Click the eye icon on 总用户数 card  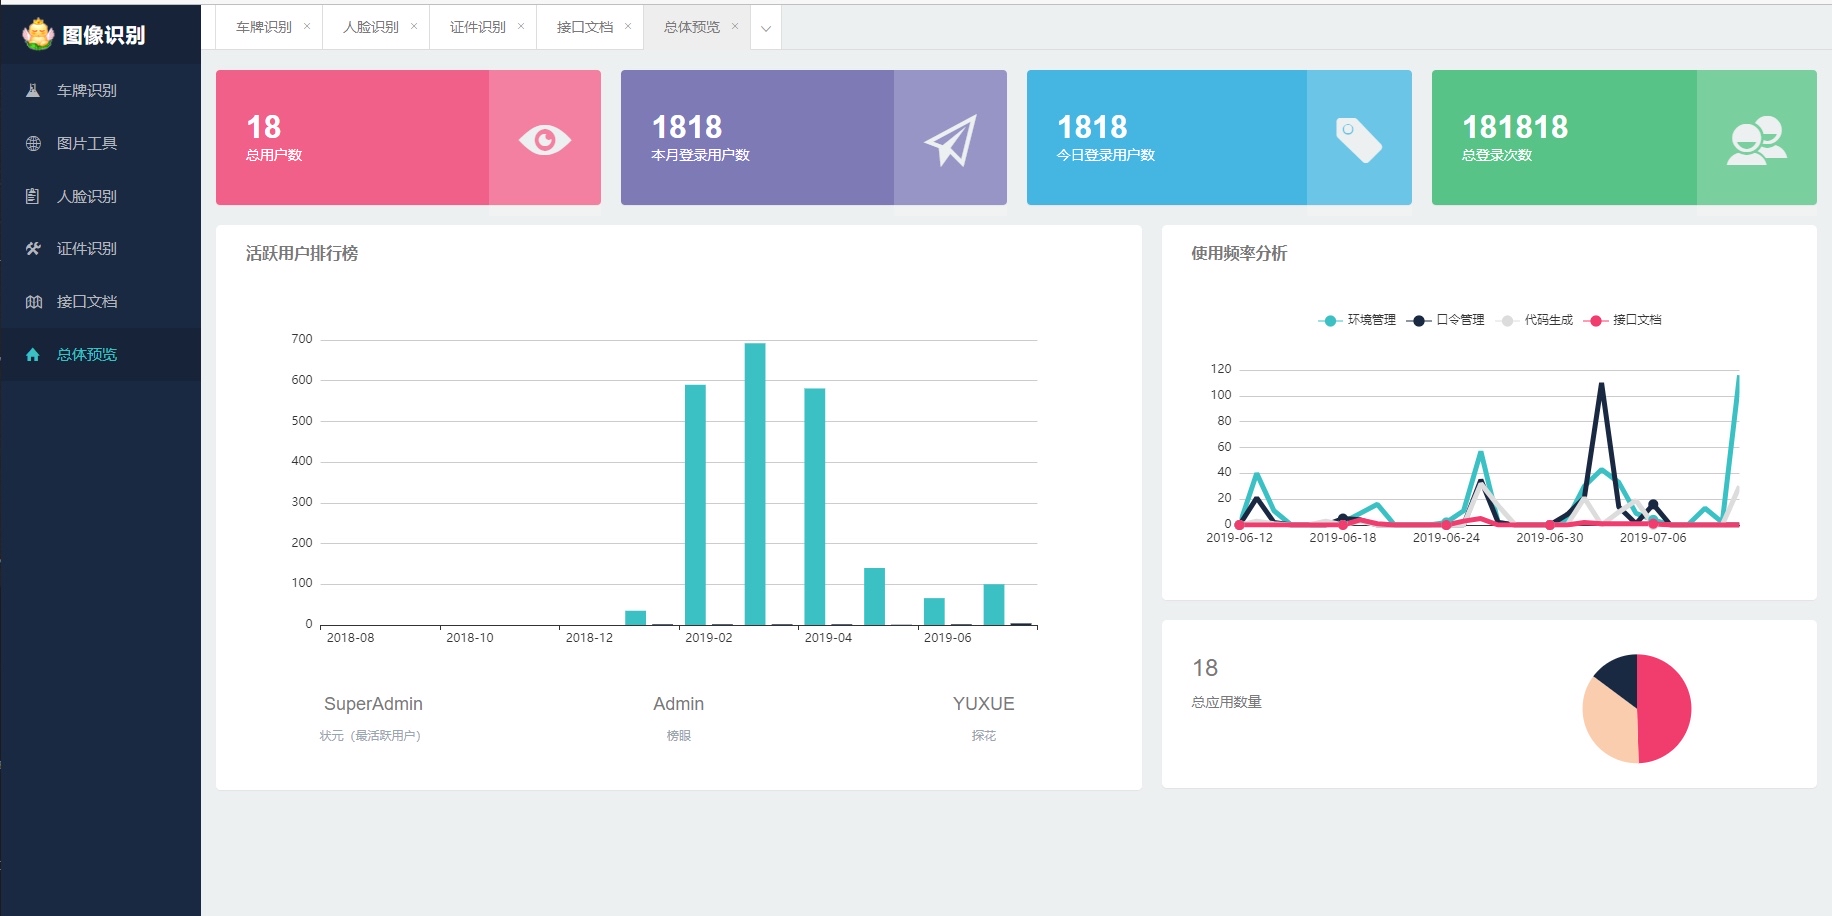point(545,140)
